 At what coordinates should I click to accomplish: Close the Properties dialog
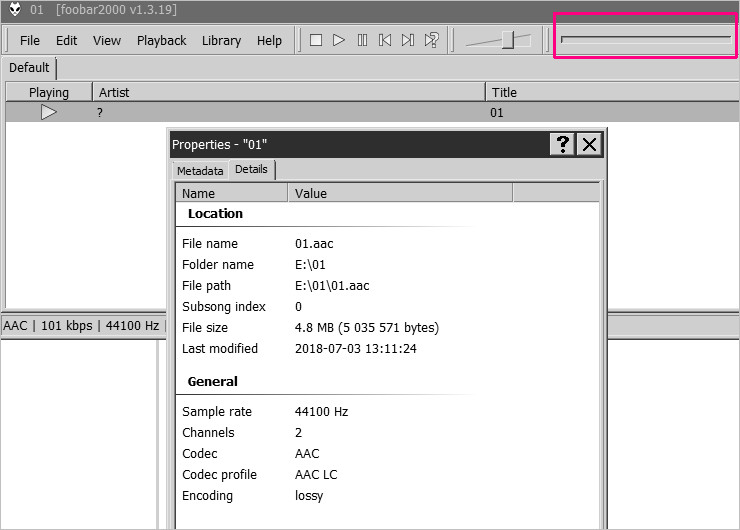tap(590, 144)
